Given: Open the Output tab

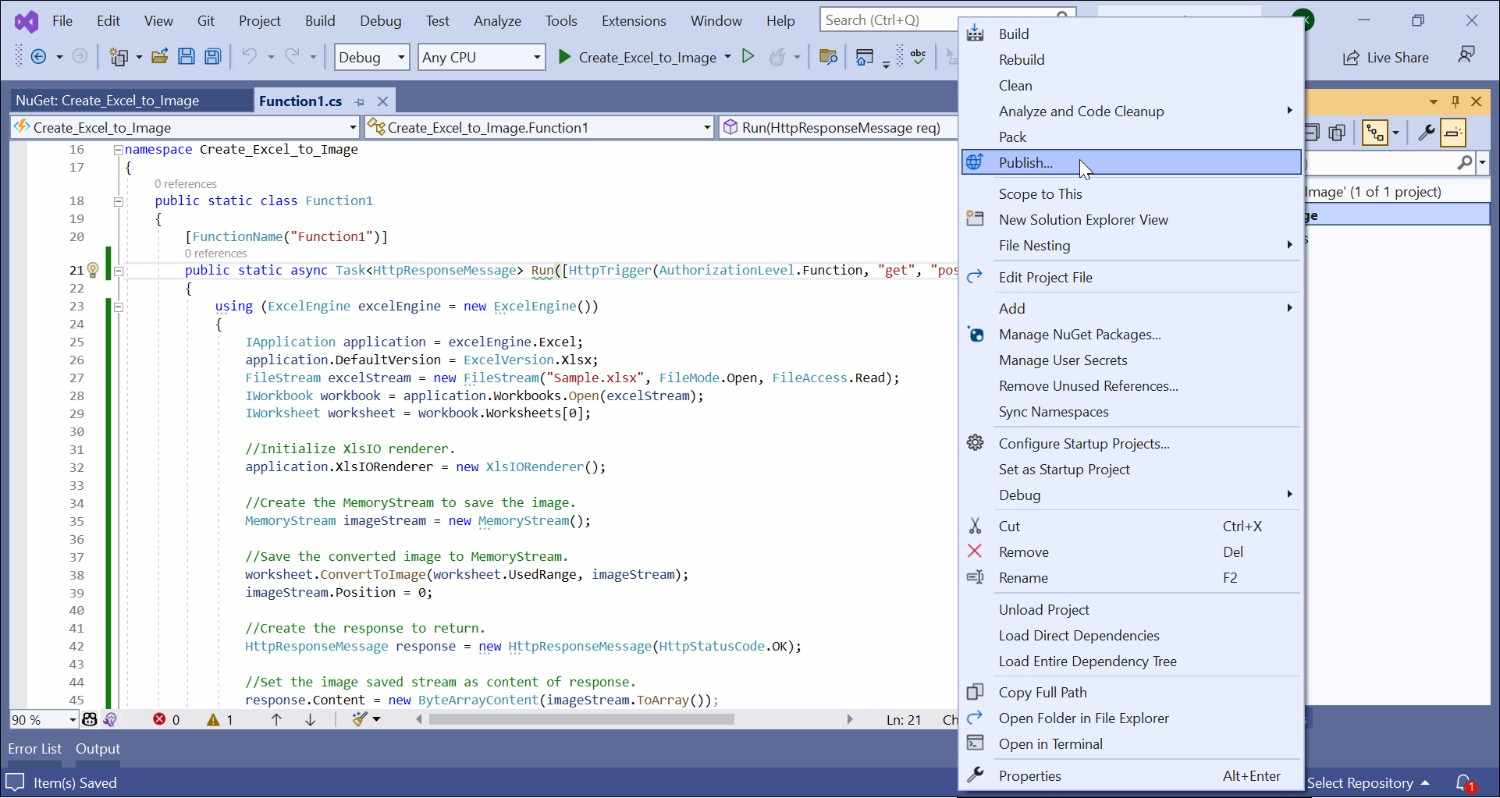Looking at the screenshot, I should 98,748.
